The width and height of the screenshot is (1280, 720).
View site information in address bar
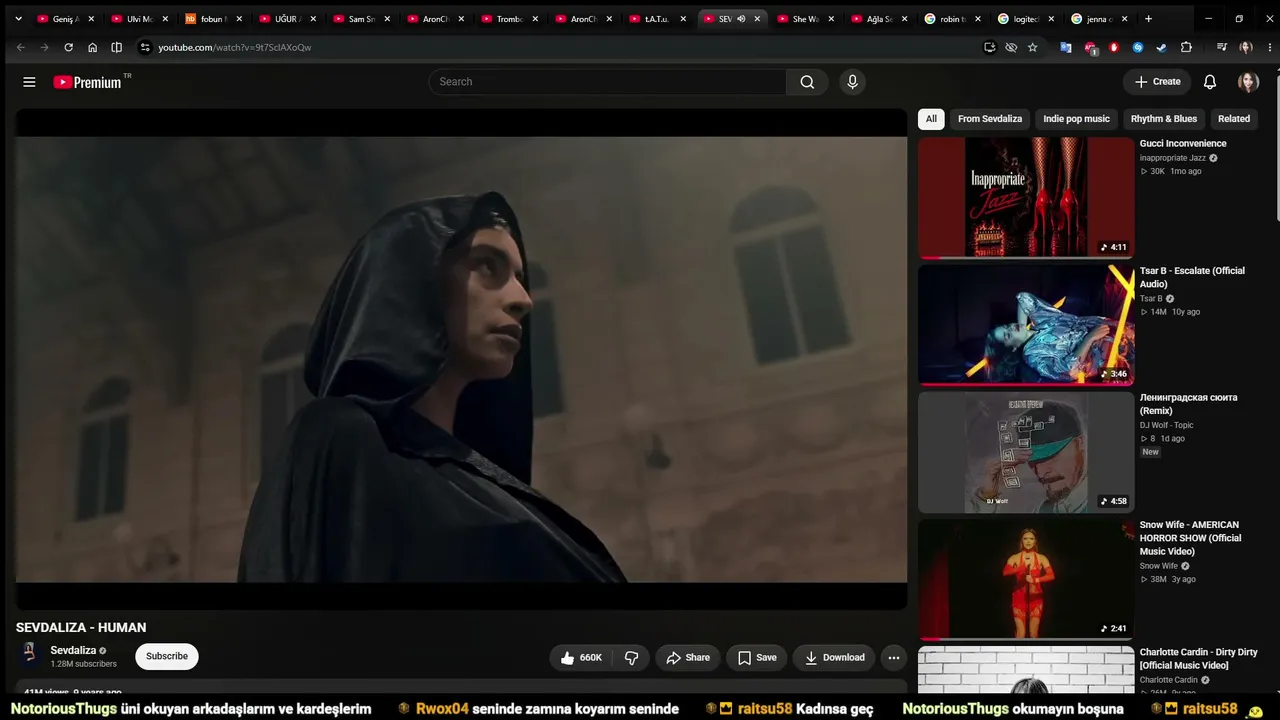coord(145,47)
